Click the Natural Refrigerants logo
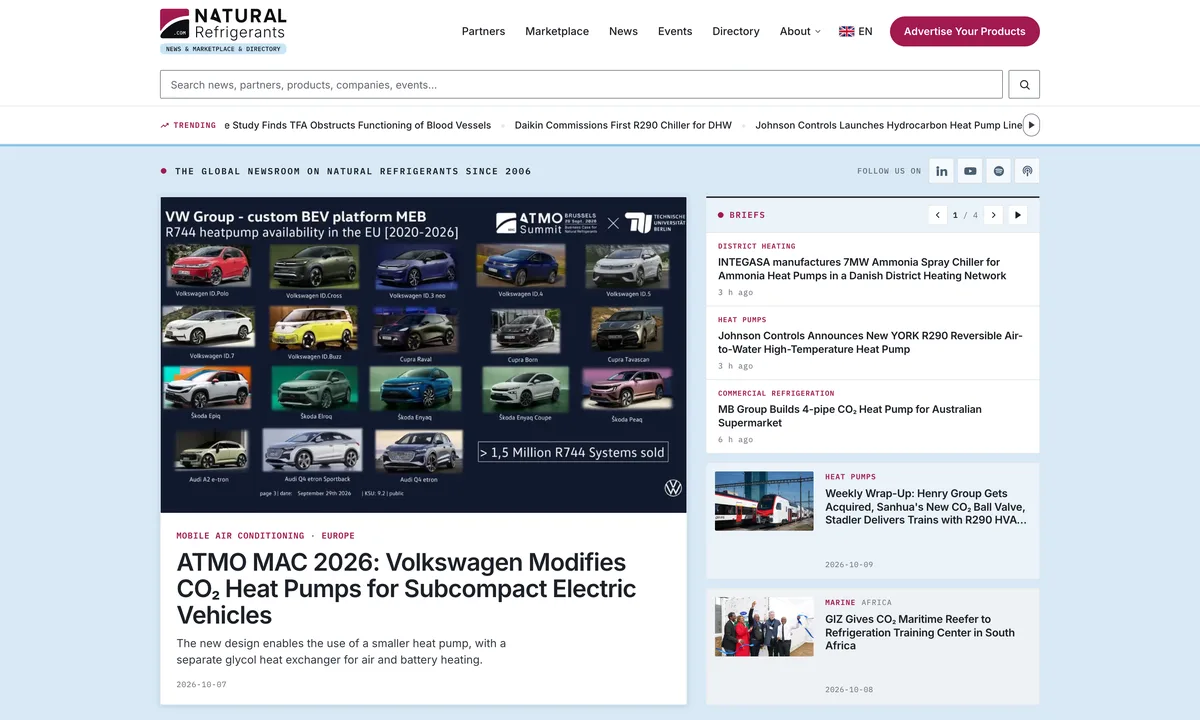This screenshot has width=1200, height=720. click(x=223, y=30)
